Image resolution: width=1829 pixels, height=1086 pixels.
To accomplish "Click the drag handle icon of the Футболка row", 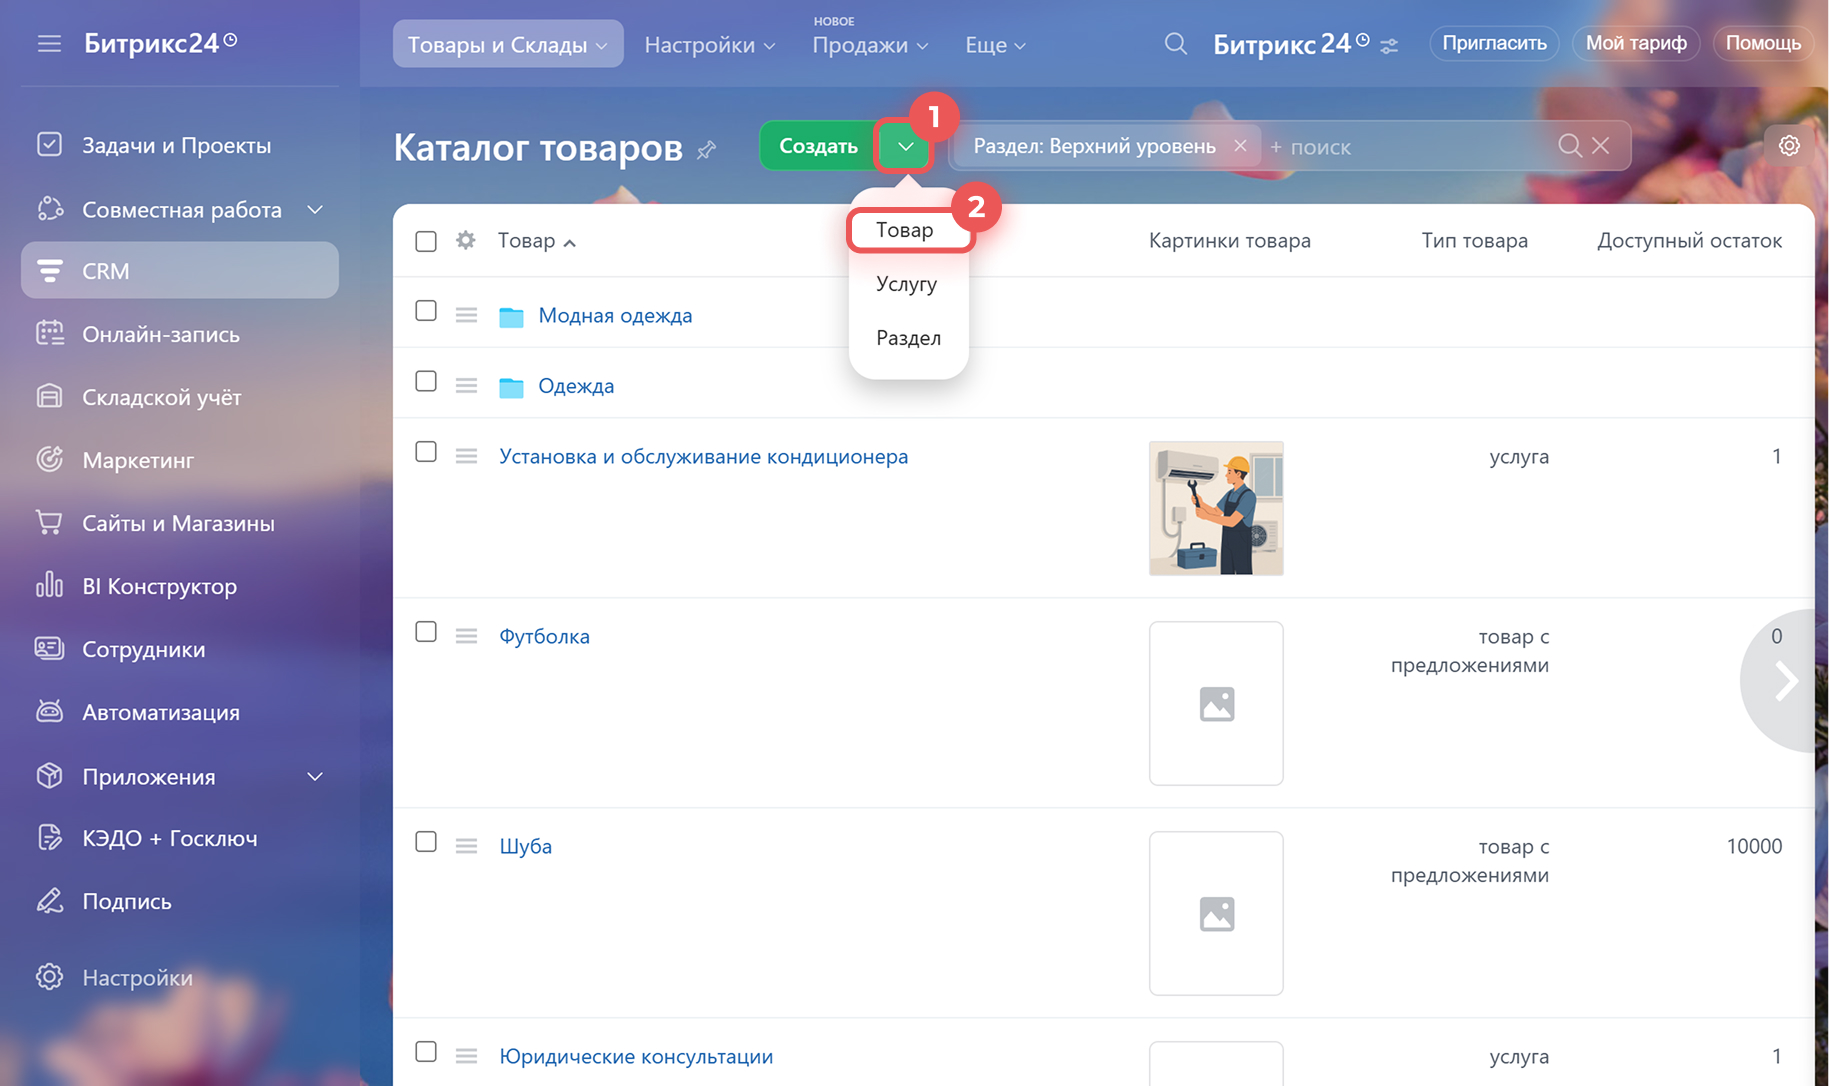I will click(x=466, y=636).
